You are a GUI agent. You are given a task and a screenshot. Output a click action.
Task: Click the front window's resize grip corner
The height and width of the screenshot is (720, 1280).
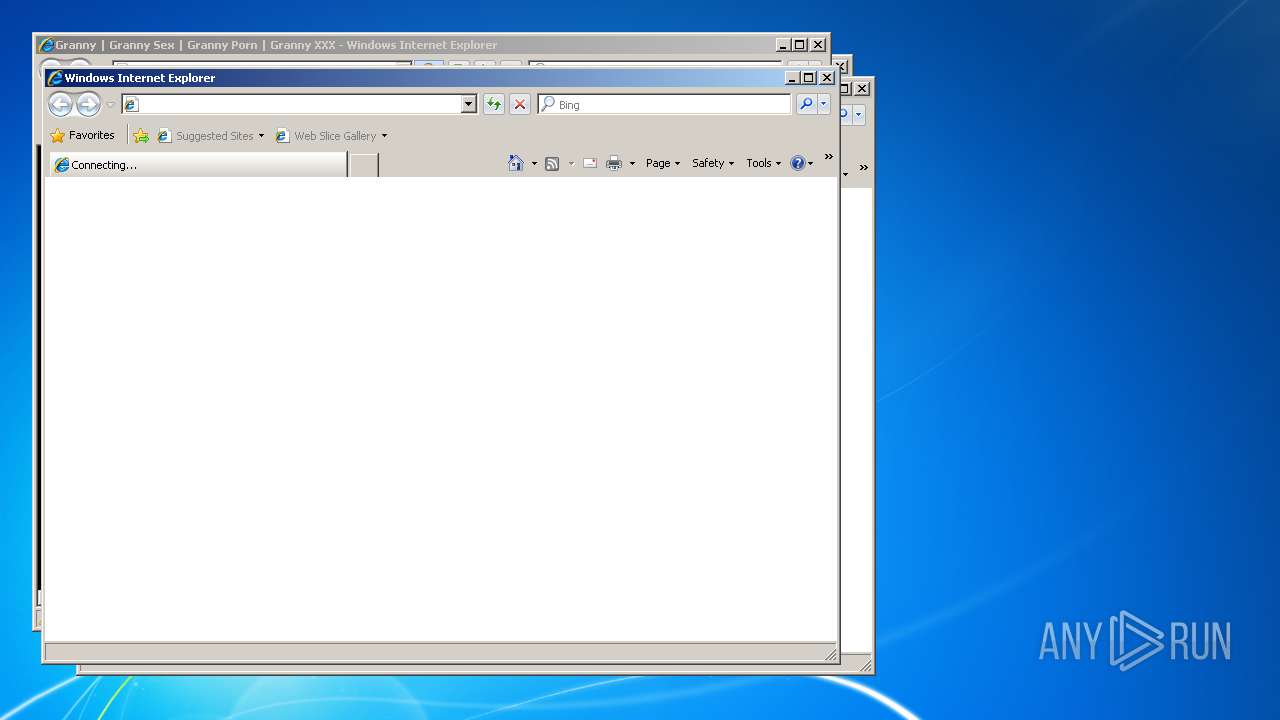[x=830, y=654]
